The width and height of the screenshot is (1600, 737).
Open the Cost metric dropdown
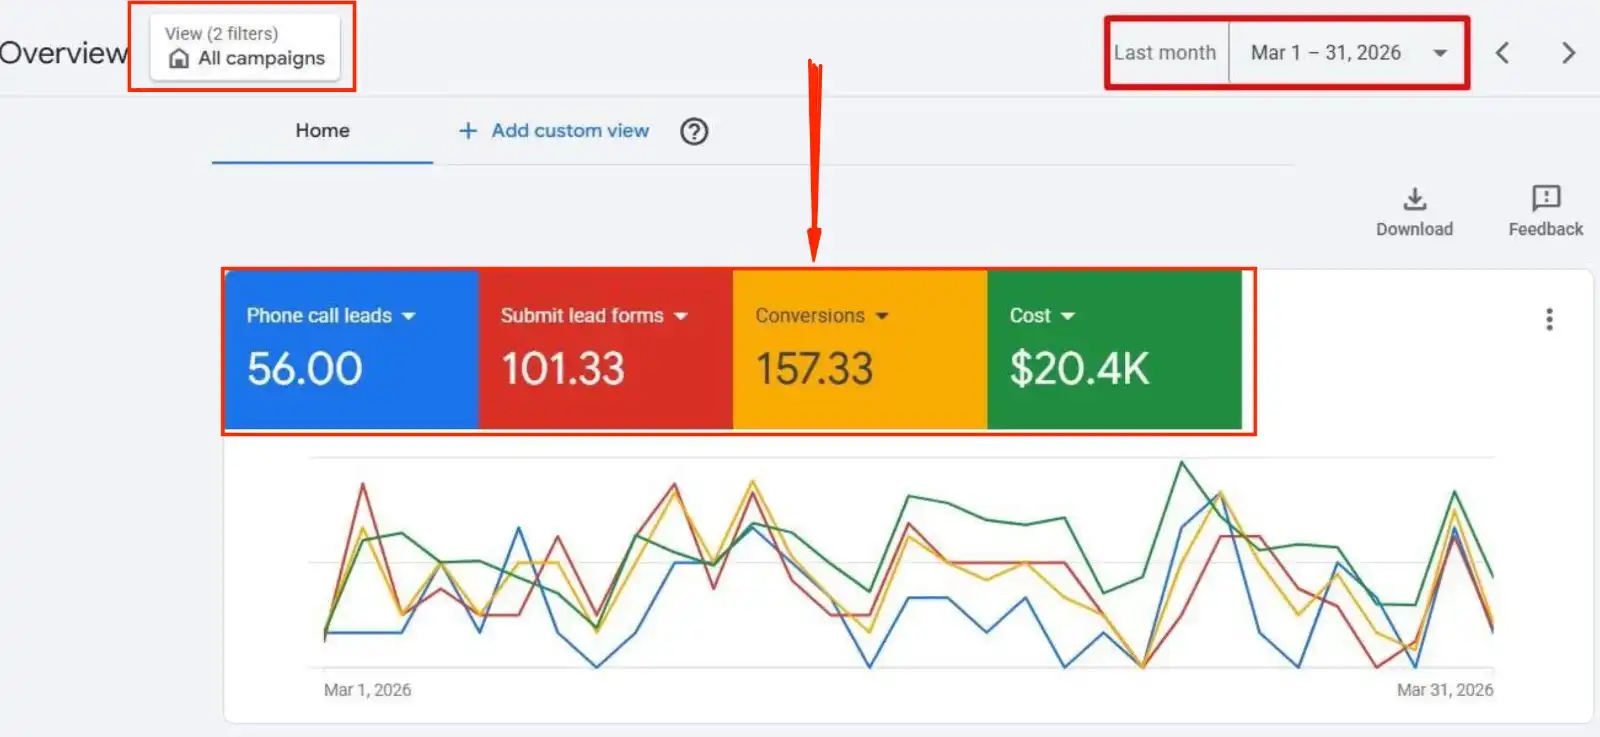(1042, 316)
